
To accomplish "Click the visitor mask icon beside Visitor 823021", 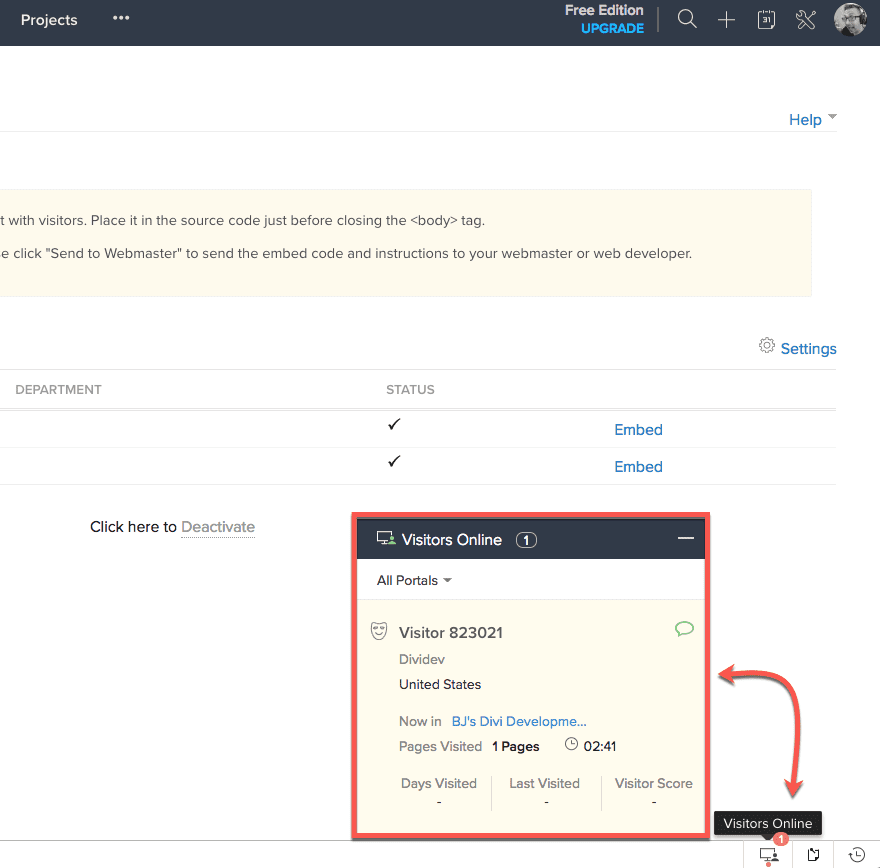I will [379, 630].
